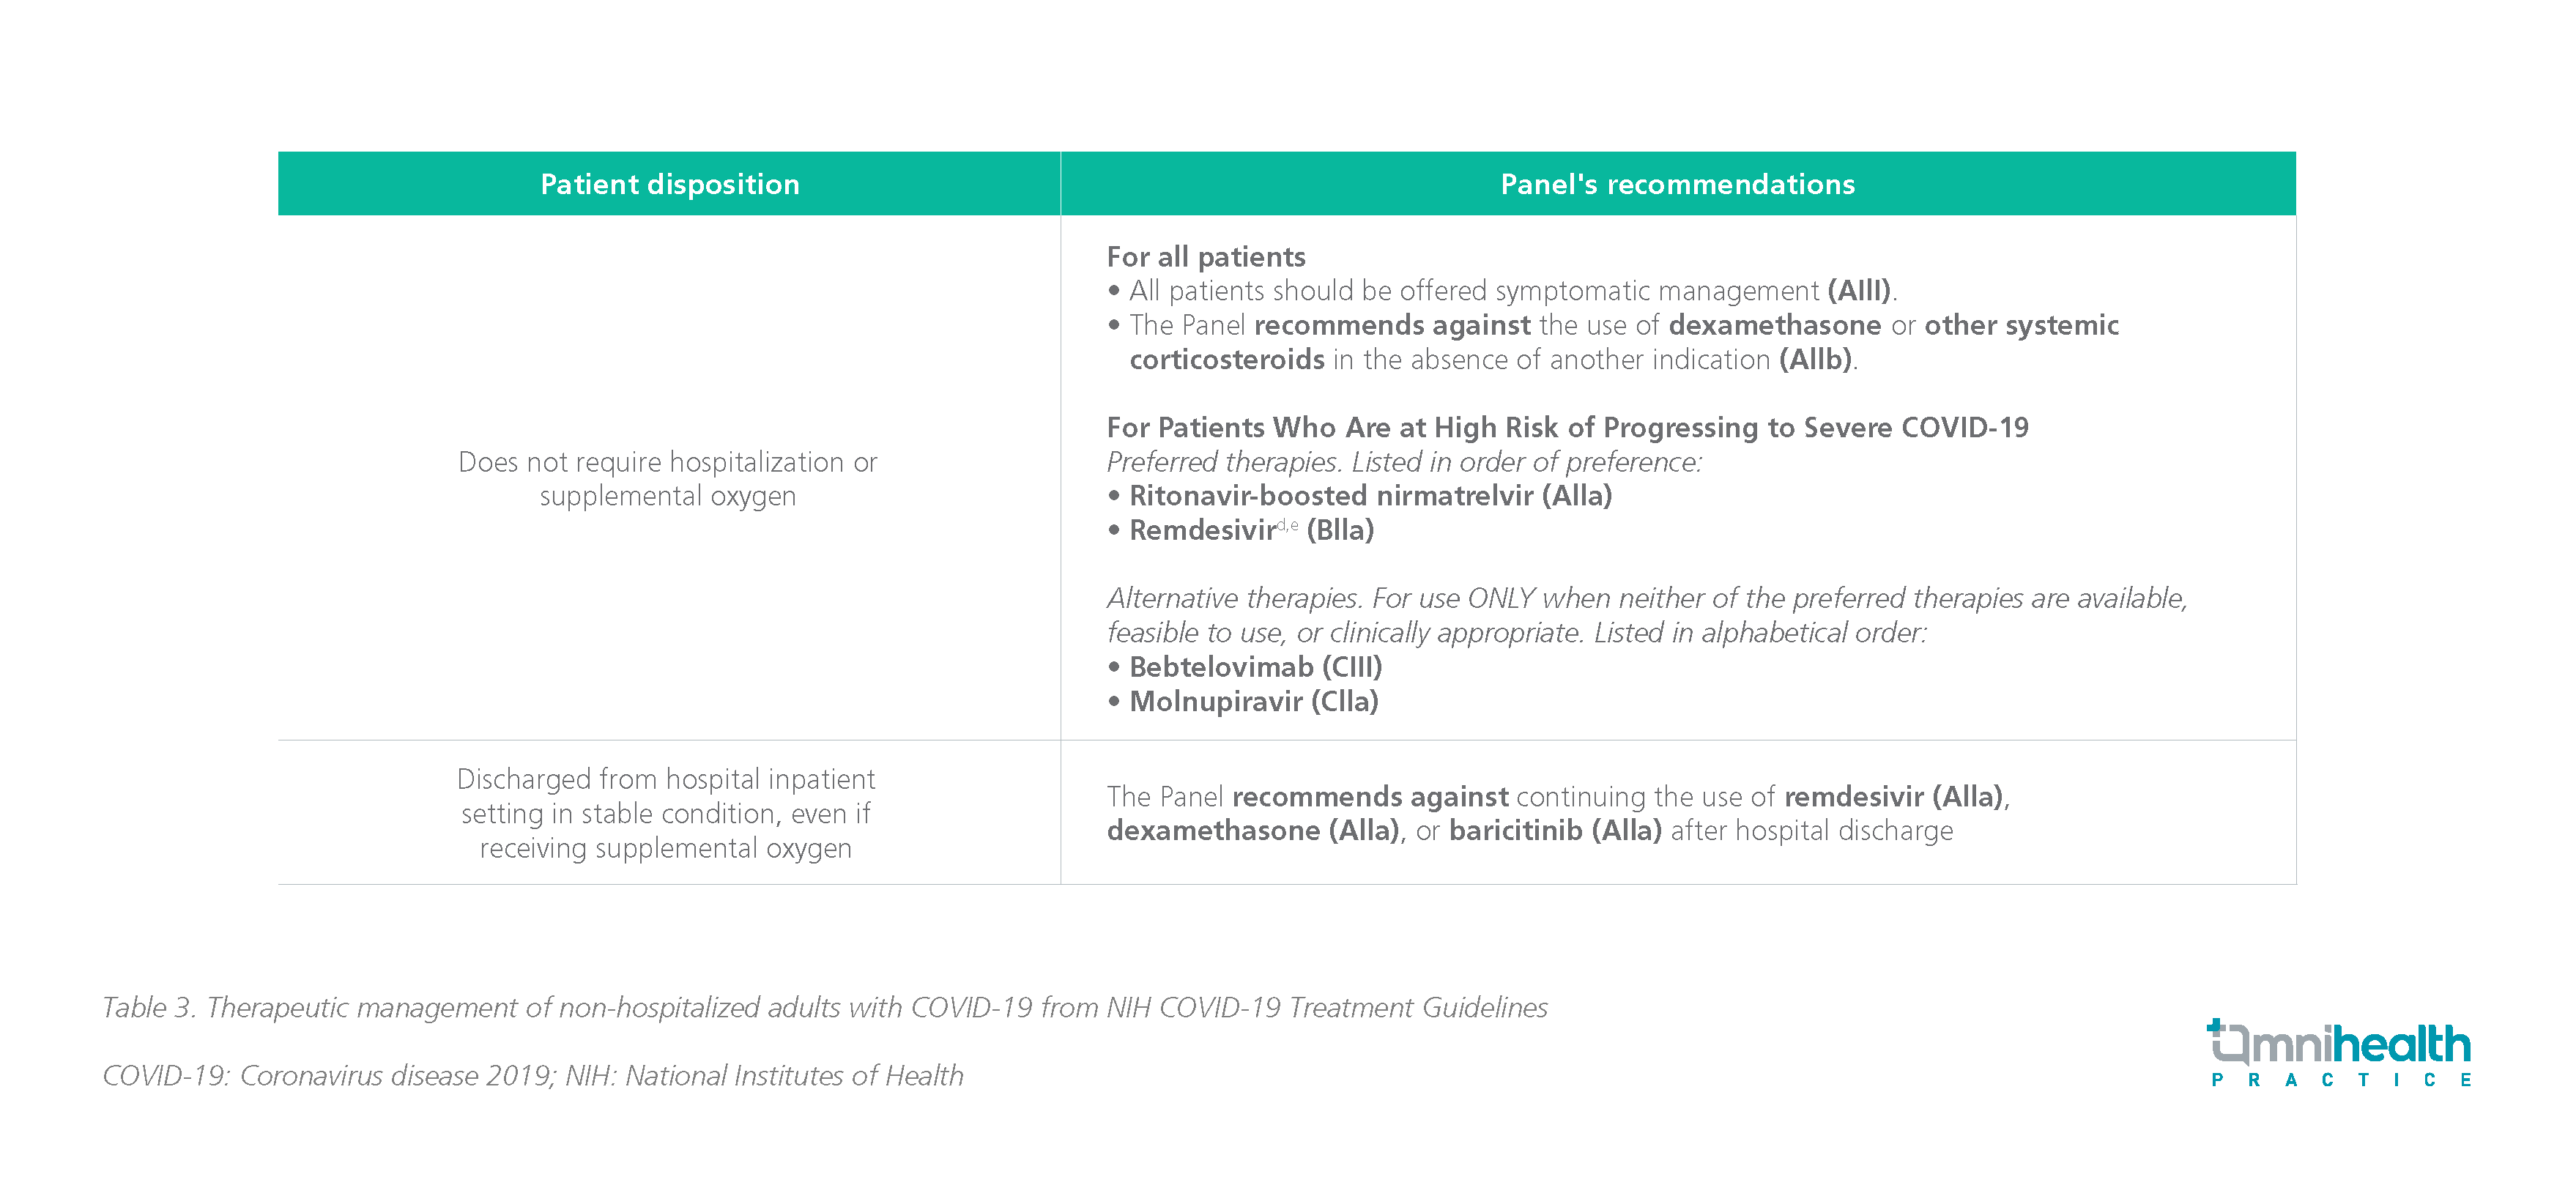Select "Ritonavir-boosted nirmatrelvir (AIIa)" bullet
Image resolution: width=2576 pixels, height=1177 pixels.
click(1369, 496)
